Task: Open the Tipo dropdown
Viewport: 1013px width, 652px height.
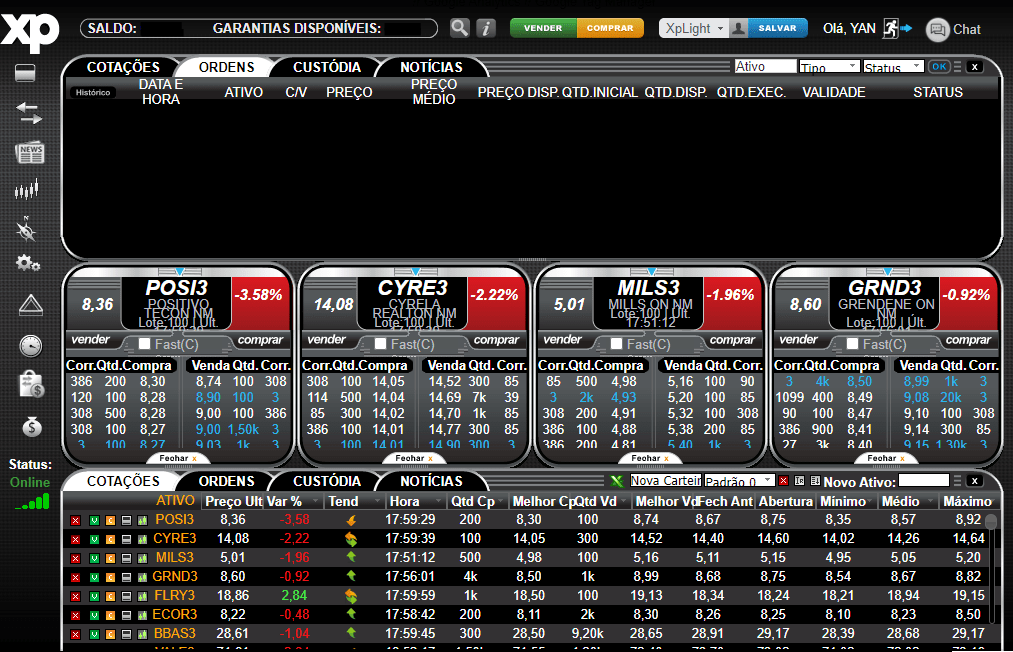Action: point(828,65)
